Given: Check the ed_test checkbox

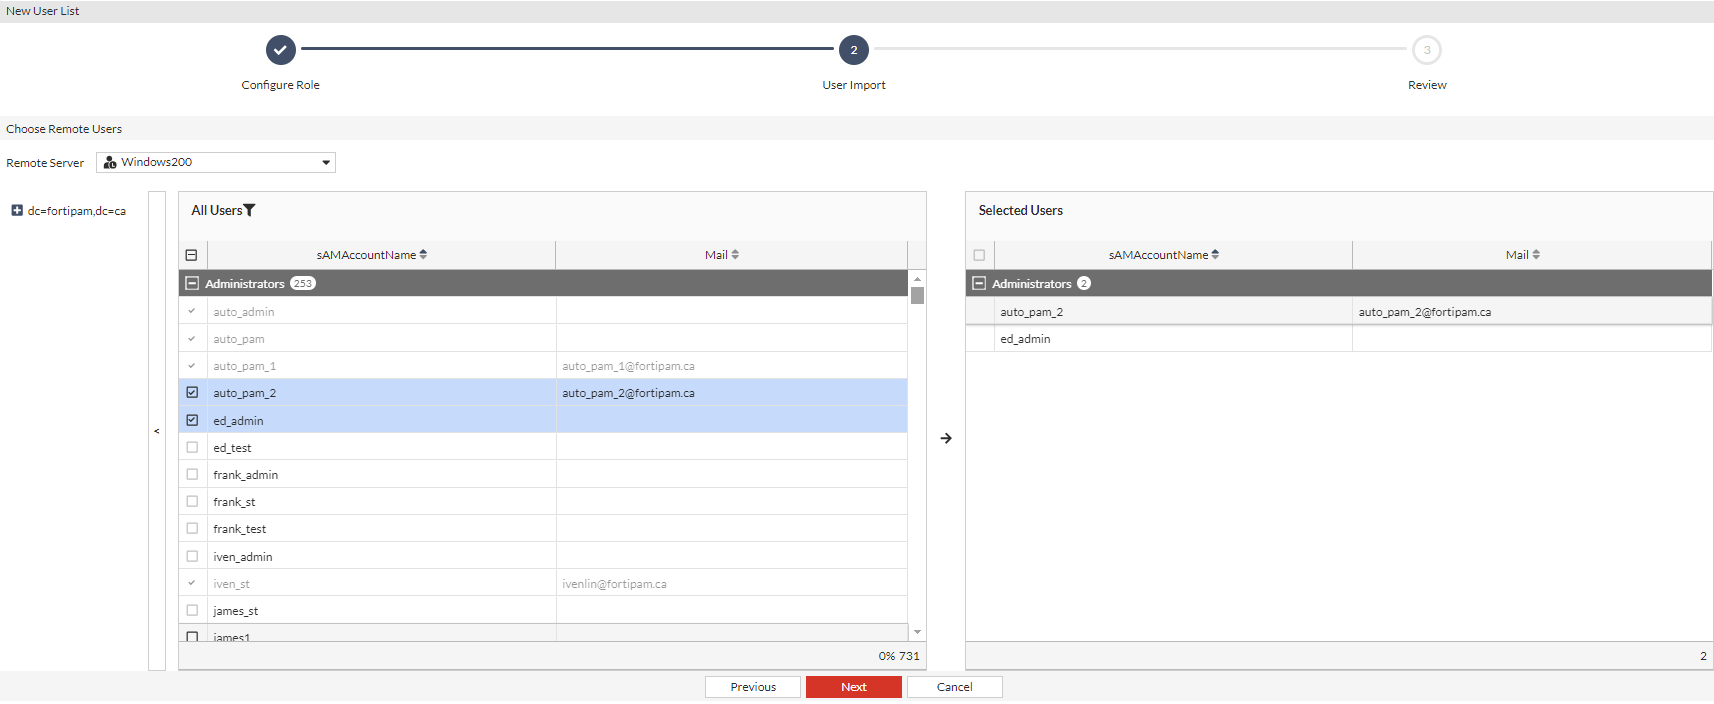Looking at the screenshot, I should (192, 447).
